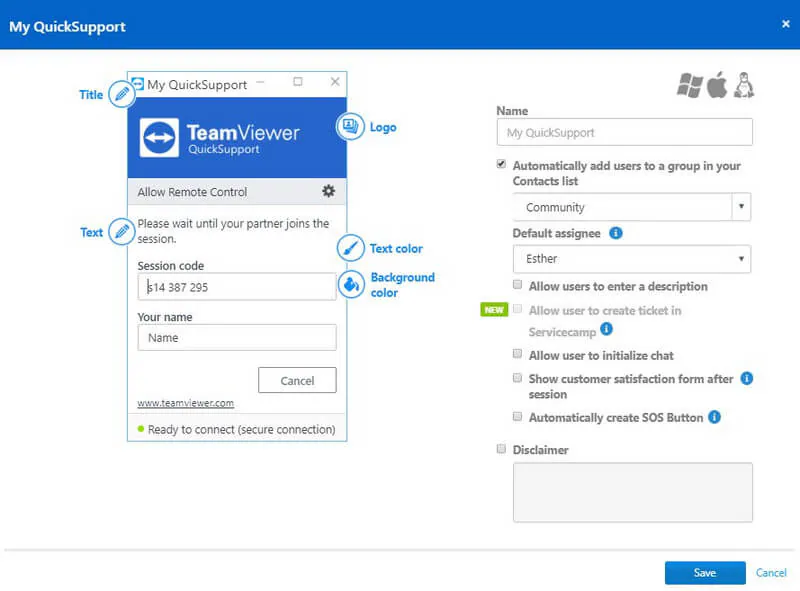
Task: Click the 'Allow Remote Control' heading text
Action: 192,192
